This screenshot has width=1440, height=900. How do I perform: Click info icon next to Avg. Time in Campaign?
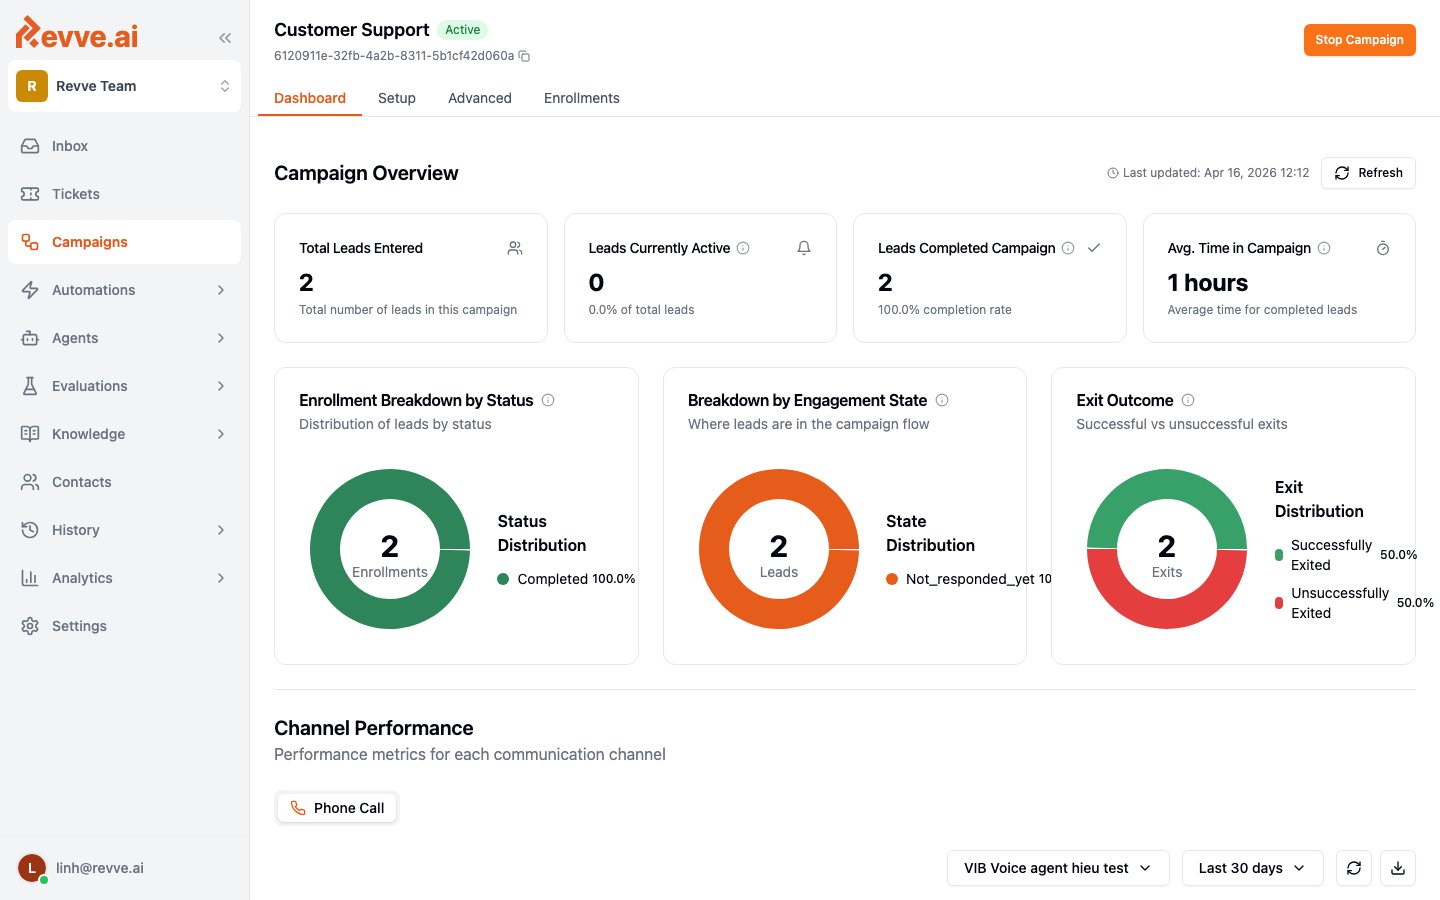pyautogui.click(x=1324, y=248)
